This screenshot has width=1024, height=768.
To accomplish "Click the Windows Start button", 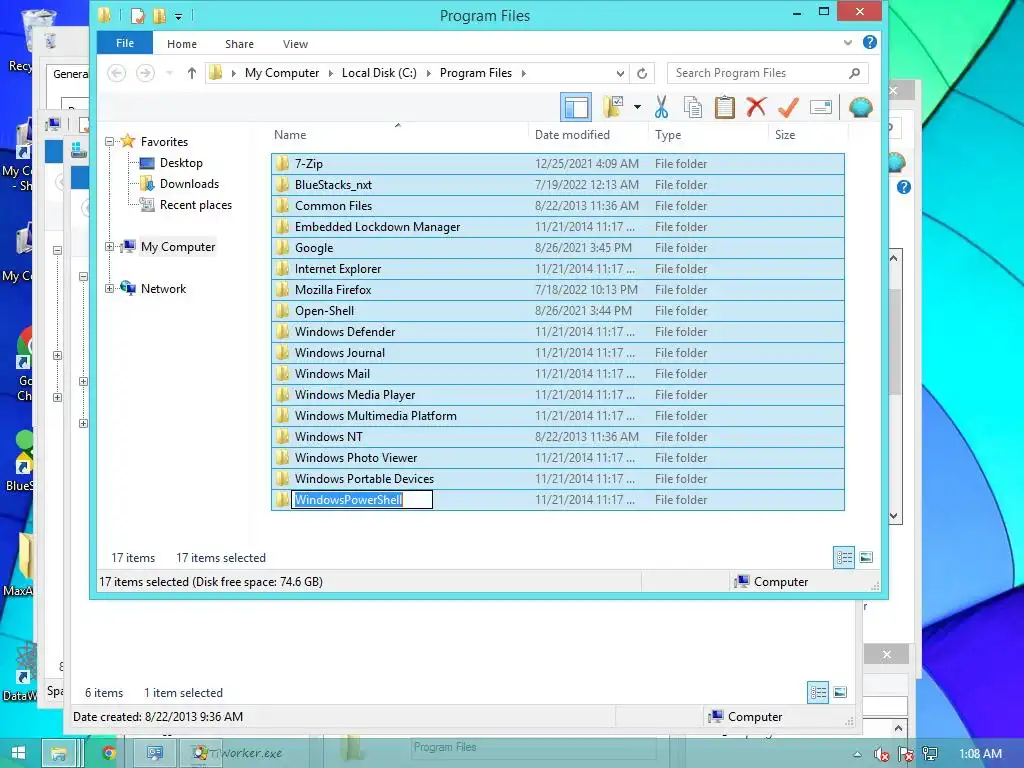I will [x=18, y=752].
